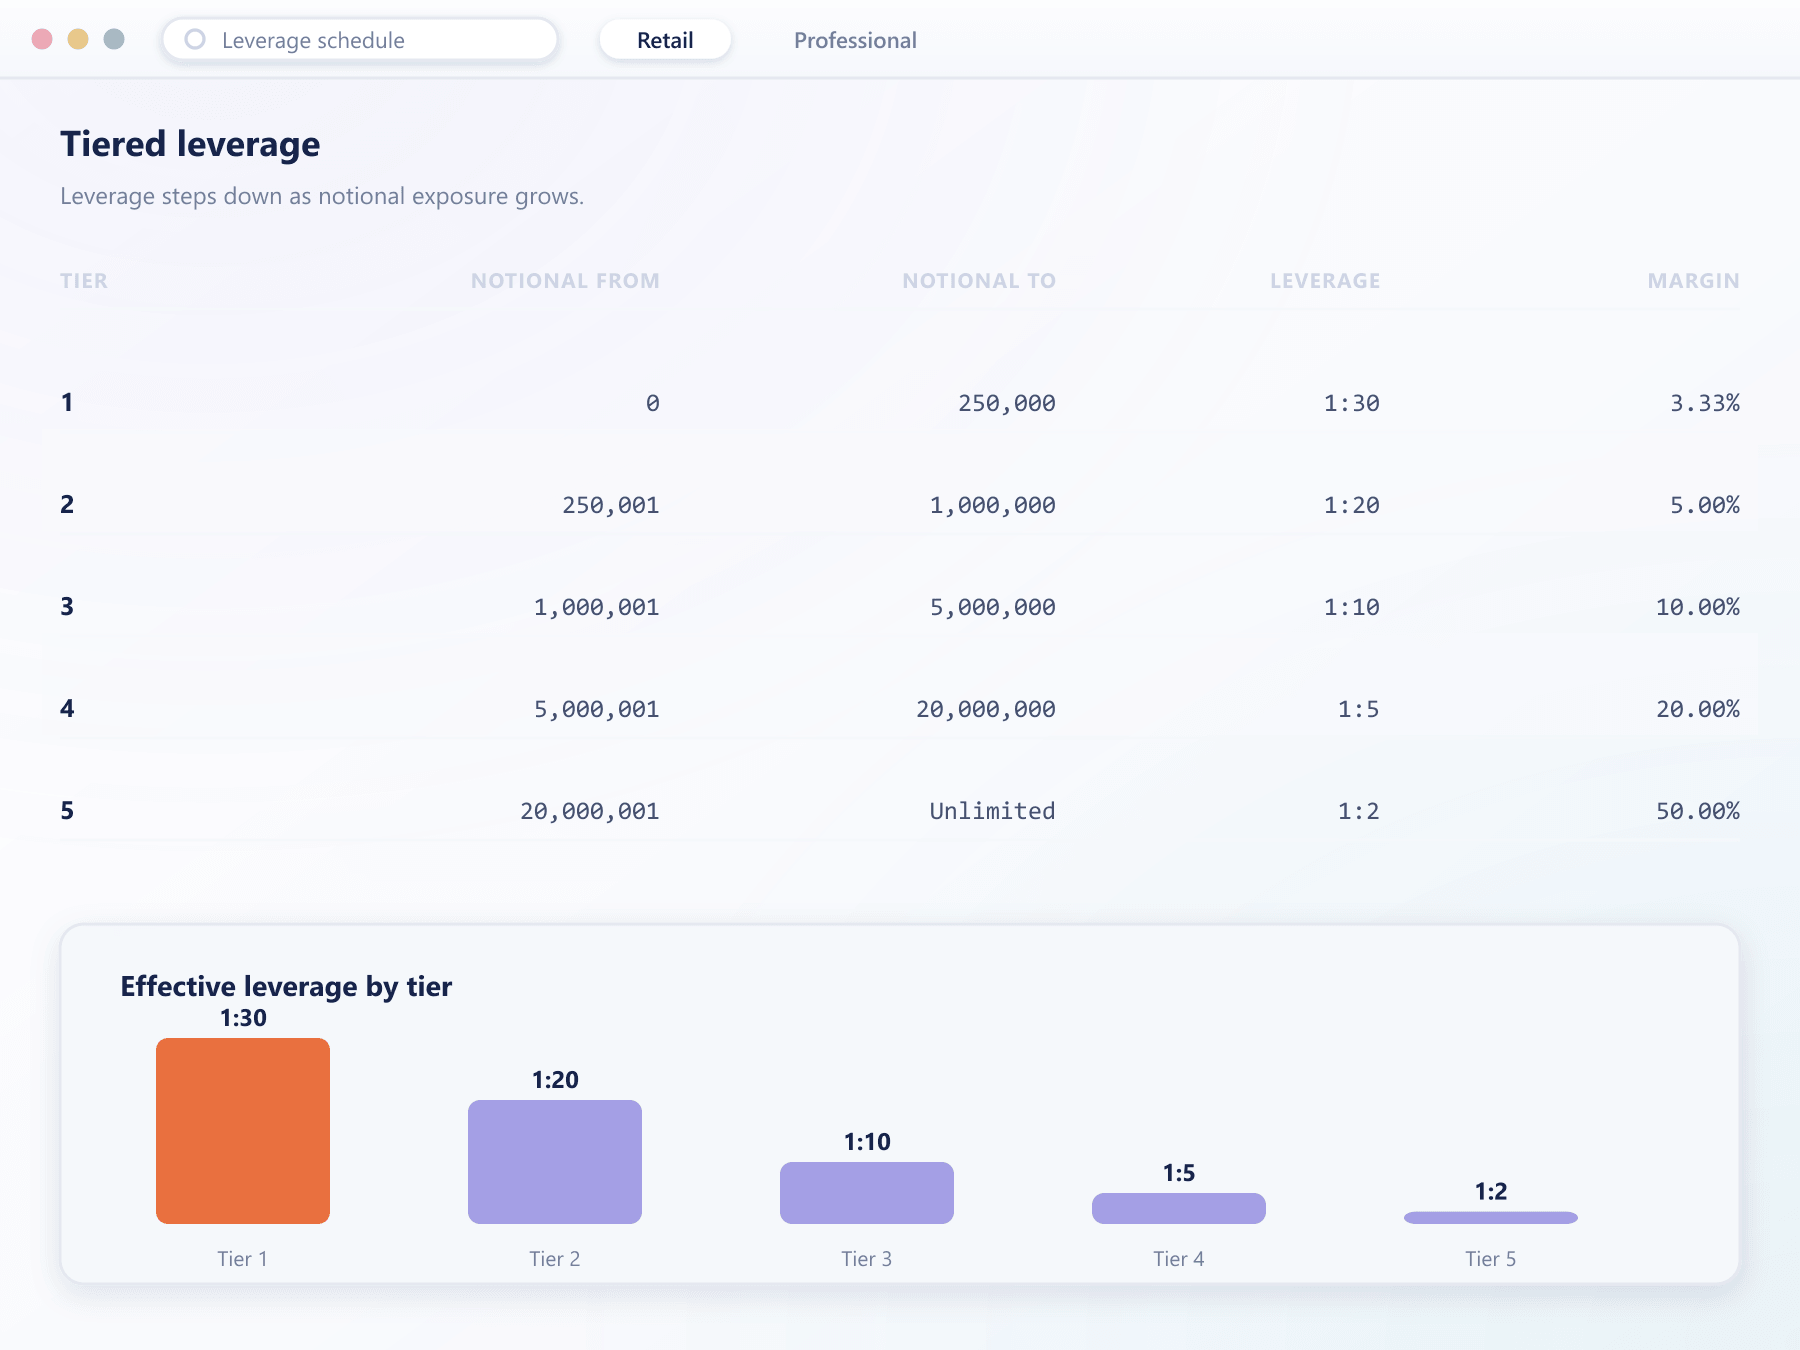Click the Tier 3 chart bar
The width and height of the screenshot is (1800, 1350).
[x=867, y=1193]
